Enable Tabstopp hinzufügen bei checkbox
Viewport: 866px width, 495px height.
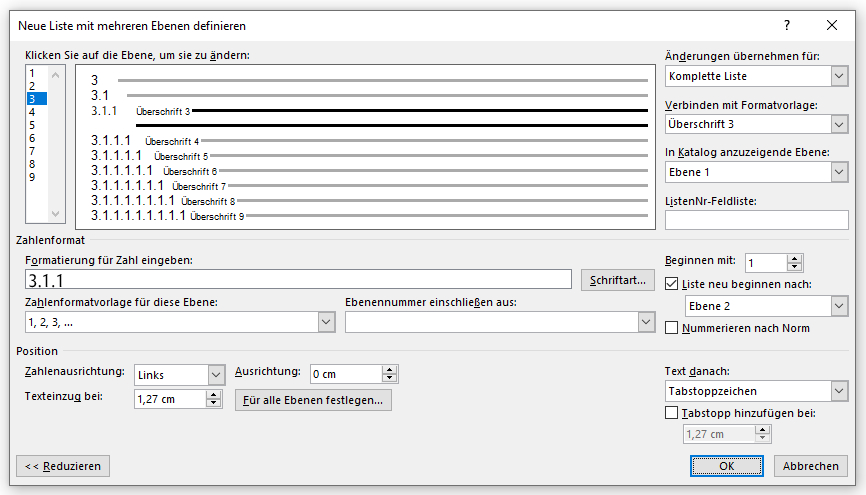click(671, 413)
